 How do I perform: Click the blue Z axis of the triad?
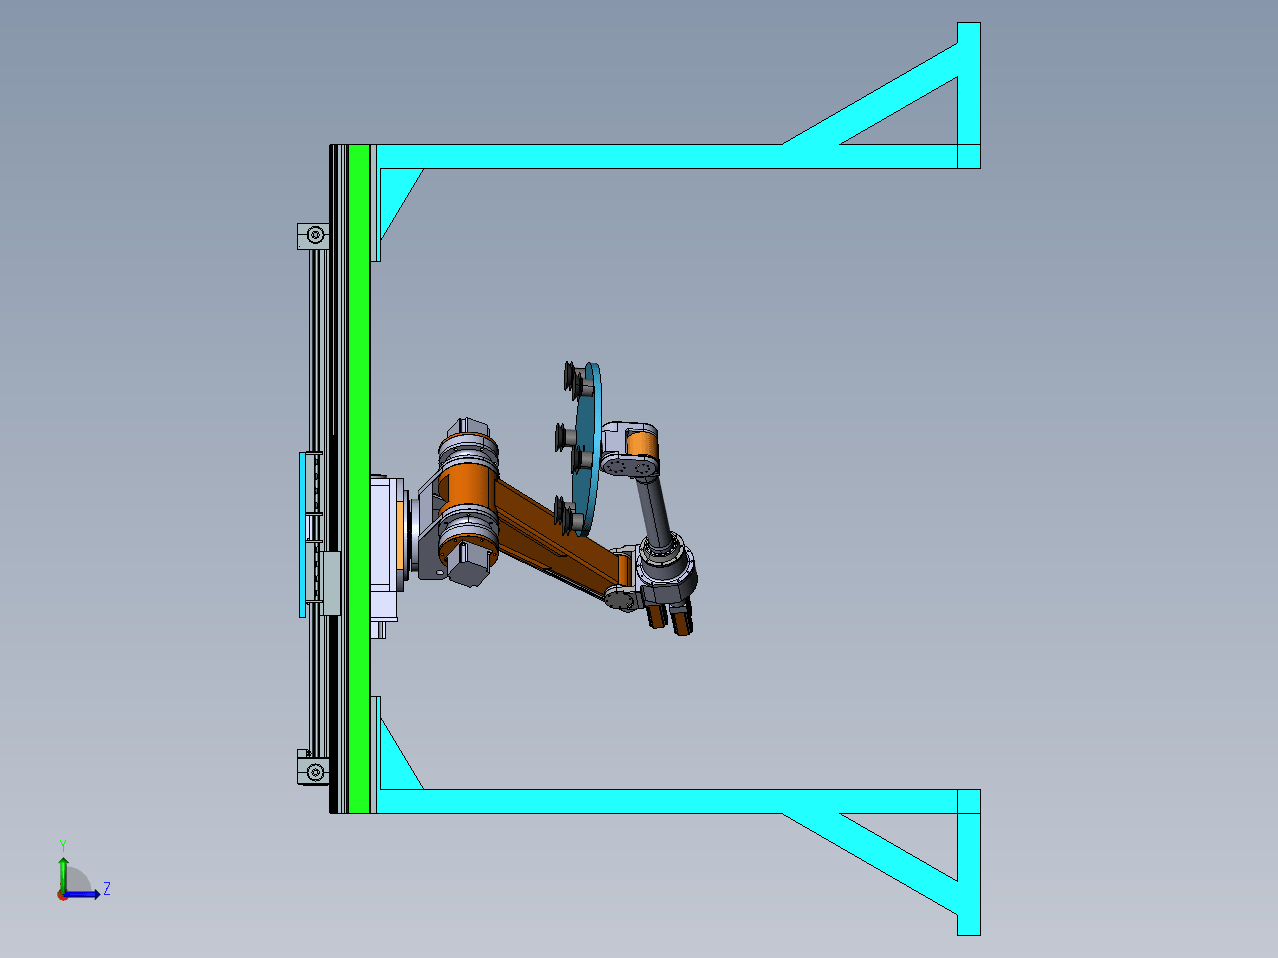[84, 893]
